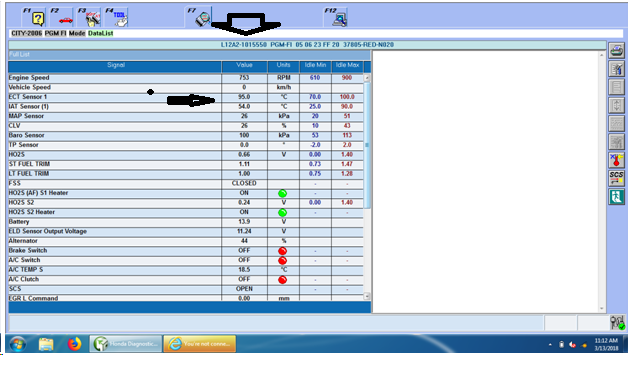Image resolution: width=628 pixels, height=384 pixels.
Task: Click the data list scrollbar down arrow
Action: tap(366, 296)
